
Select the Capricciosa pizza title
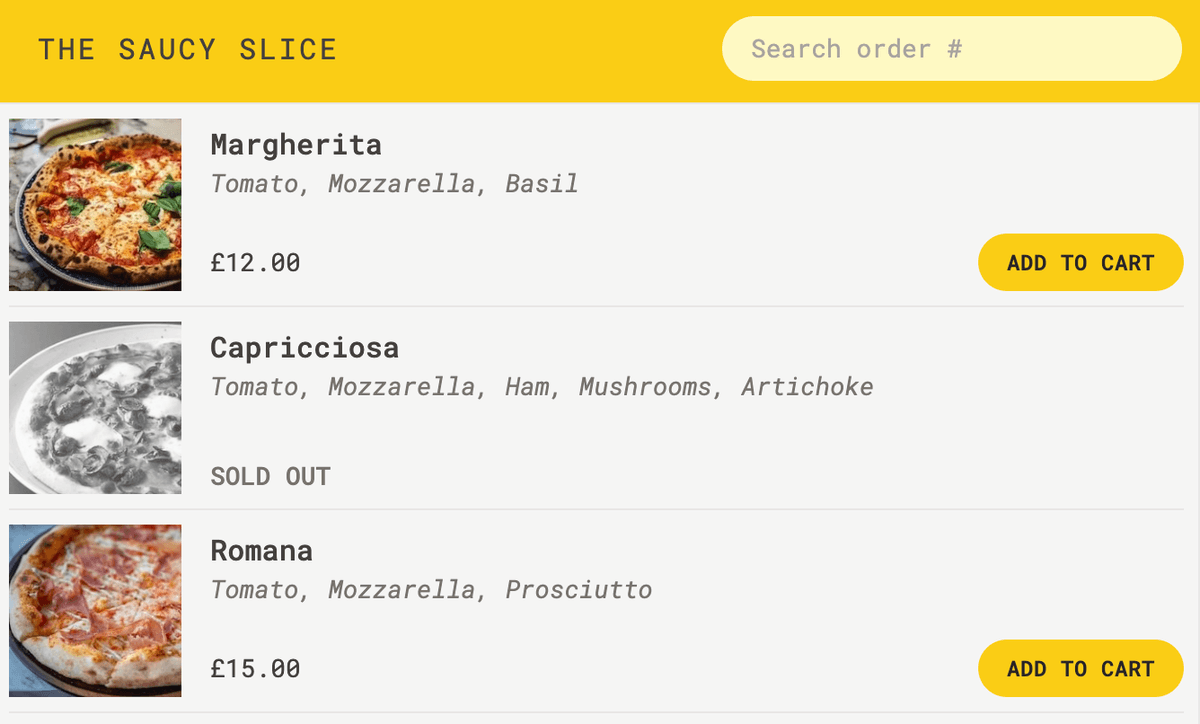304,348
